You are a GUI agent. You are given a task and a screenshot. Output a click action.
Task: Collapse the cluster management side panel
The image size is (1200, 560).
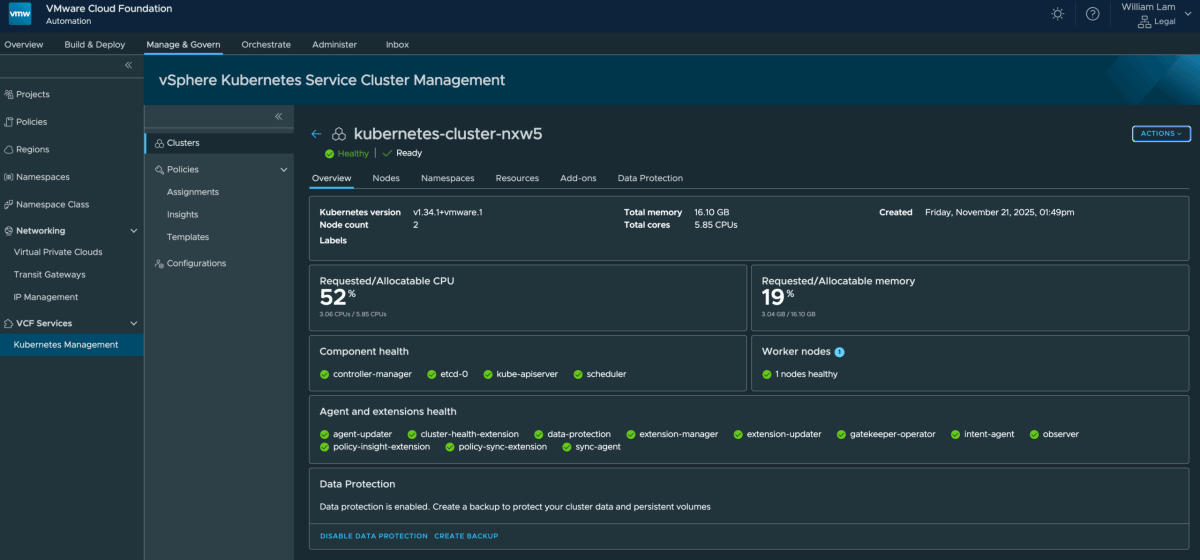coord(279,117)
